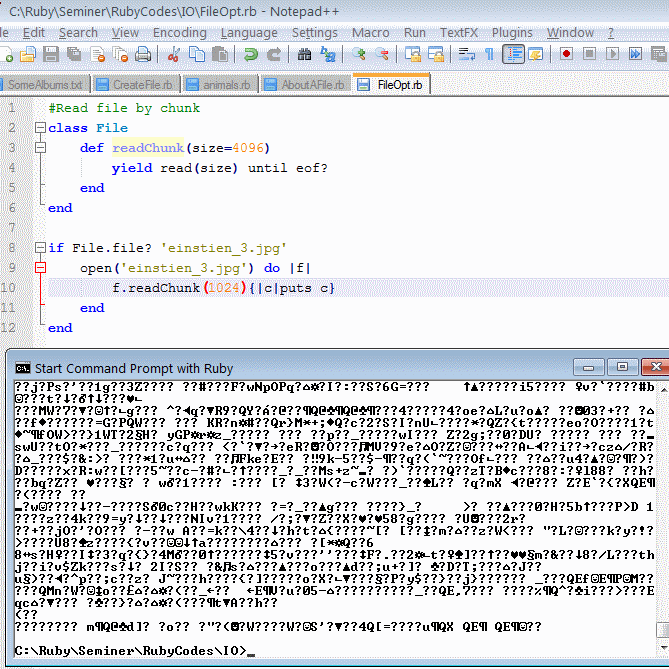Viewport: 669px width, 669px height.
Task: Collapse the 'if File.file?' fold marker
Action: point(40,248)
